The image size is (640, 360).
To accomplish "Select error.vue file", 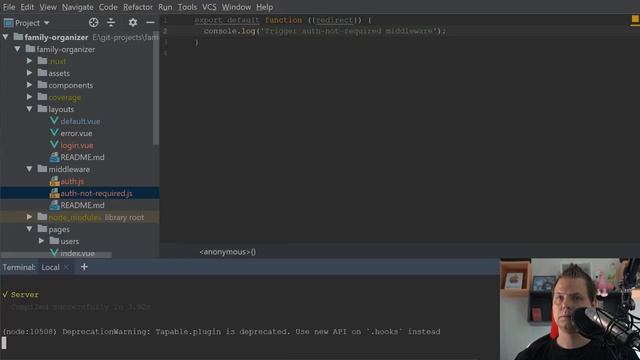I will (x=76, y=133).
